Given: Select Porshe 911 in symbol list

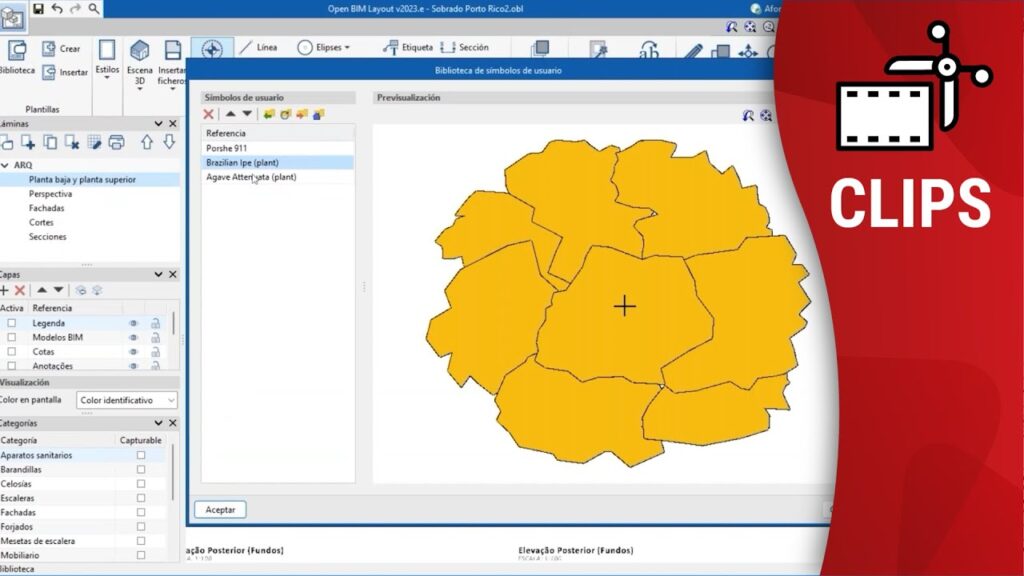Looking at the screenshot, I should click(226, 148).
